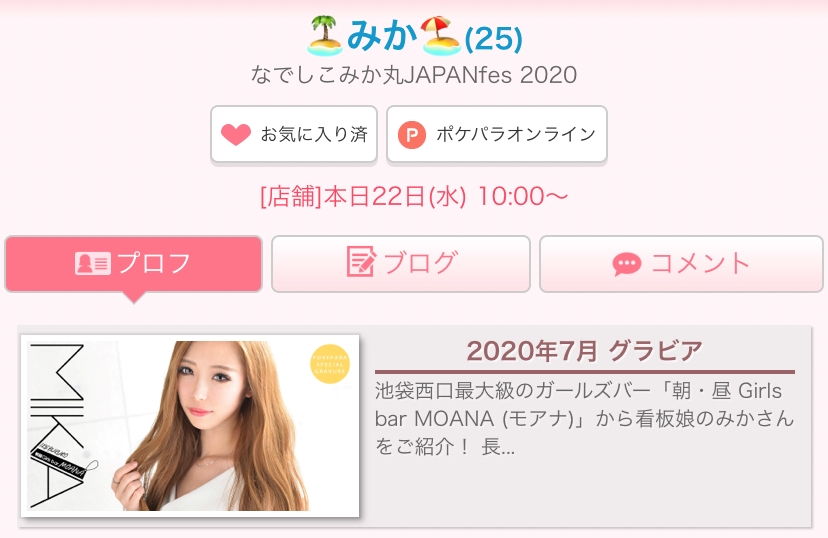
Task: Click the speech bubble icon on コメント
Action: click(x=627, y=264)
